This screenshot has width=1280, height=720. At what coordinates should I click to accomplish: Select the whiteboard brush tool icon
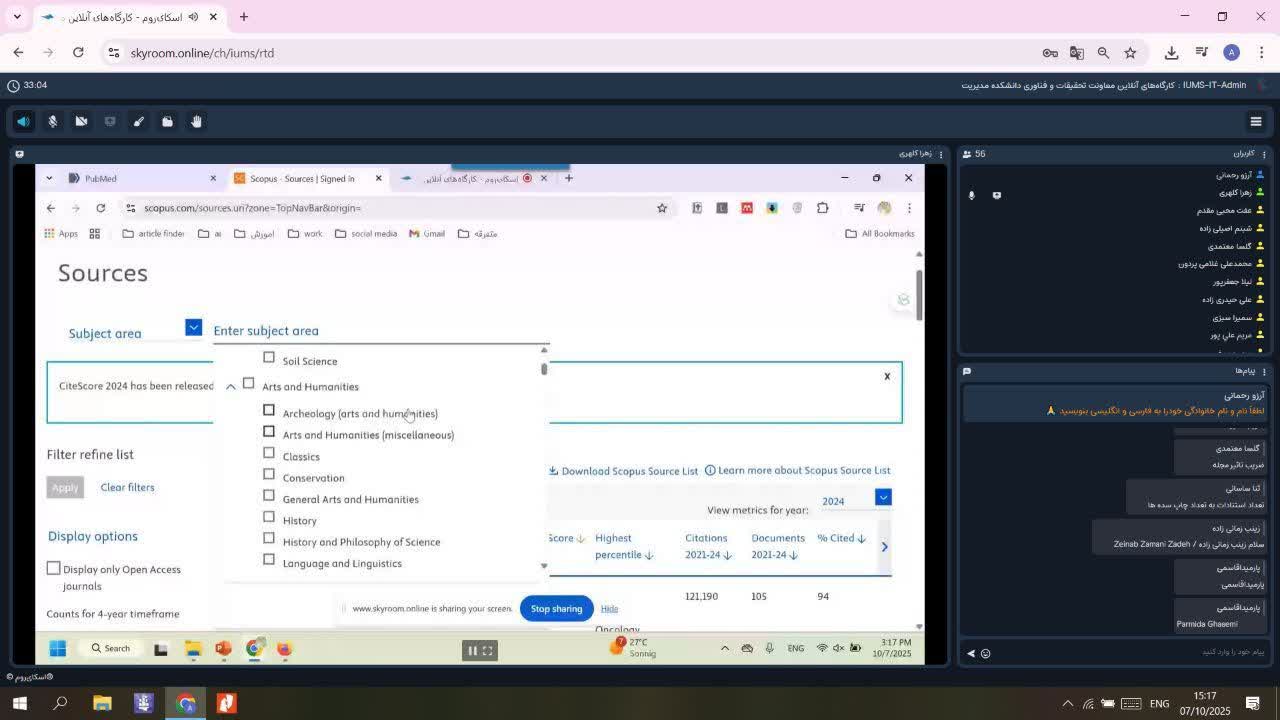coord(139,122)
